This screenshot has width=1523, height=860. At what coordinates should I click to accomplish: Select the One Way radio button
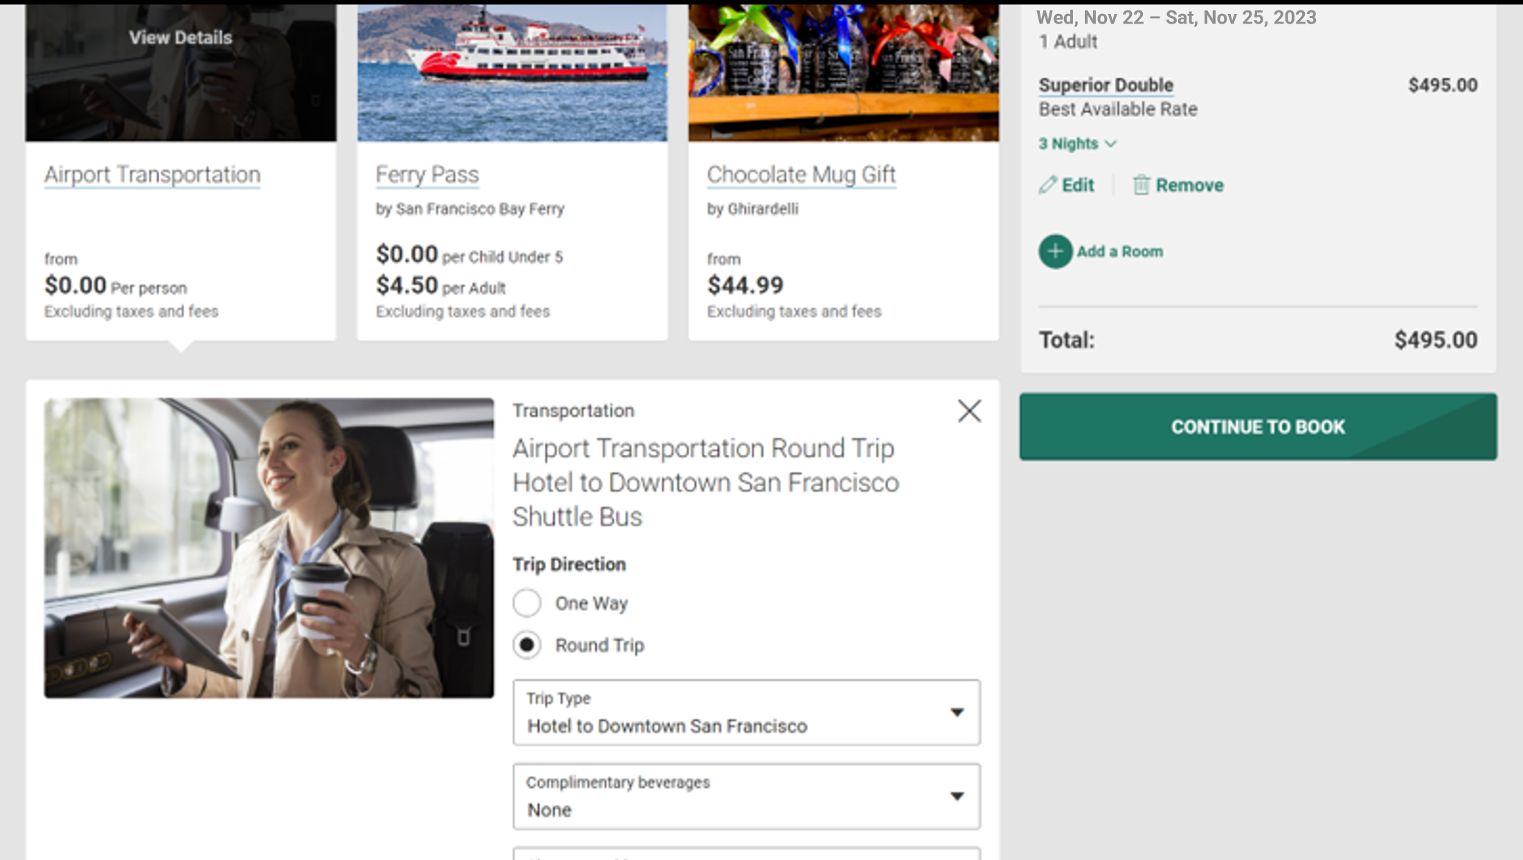click(x=527, y=603)
